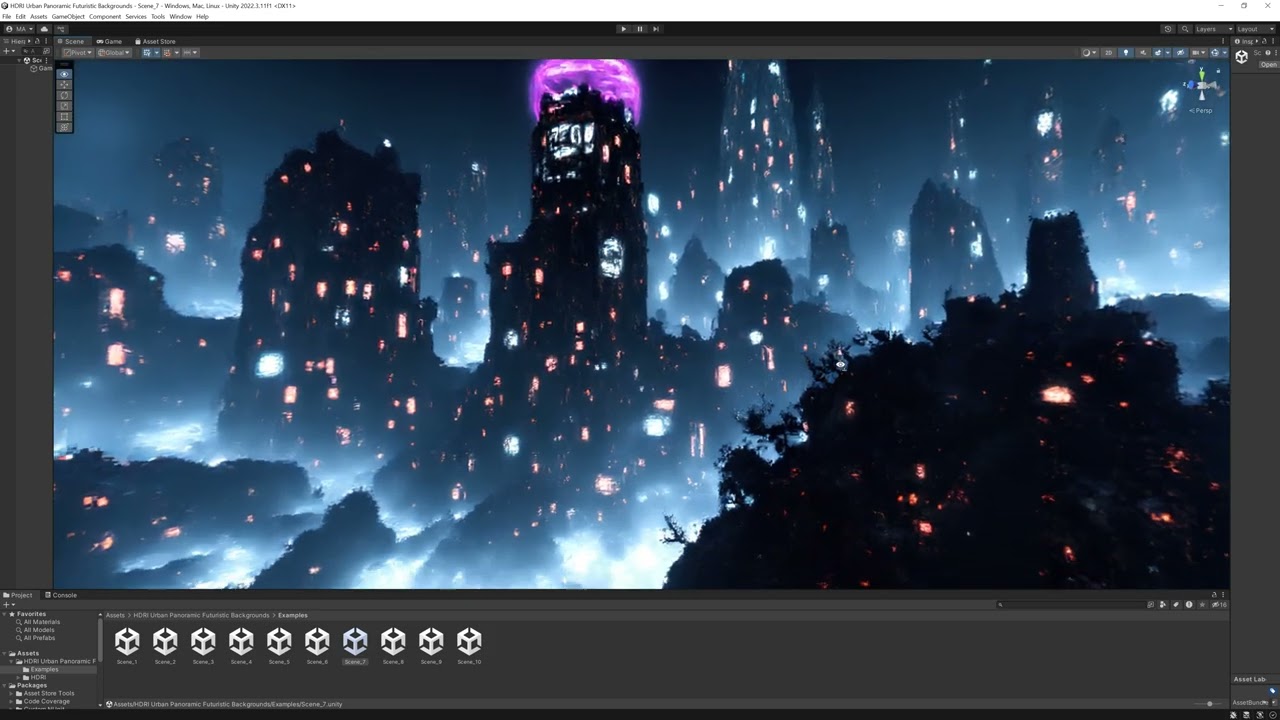Click the Play button

pyautogui.click(x=623, y=29)
